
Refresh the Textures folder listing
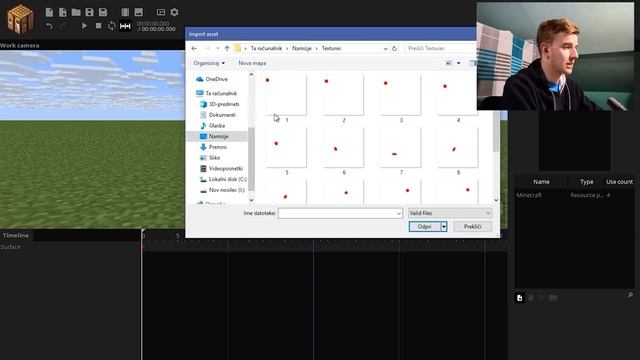394,48
